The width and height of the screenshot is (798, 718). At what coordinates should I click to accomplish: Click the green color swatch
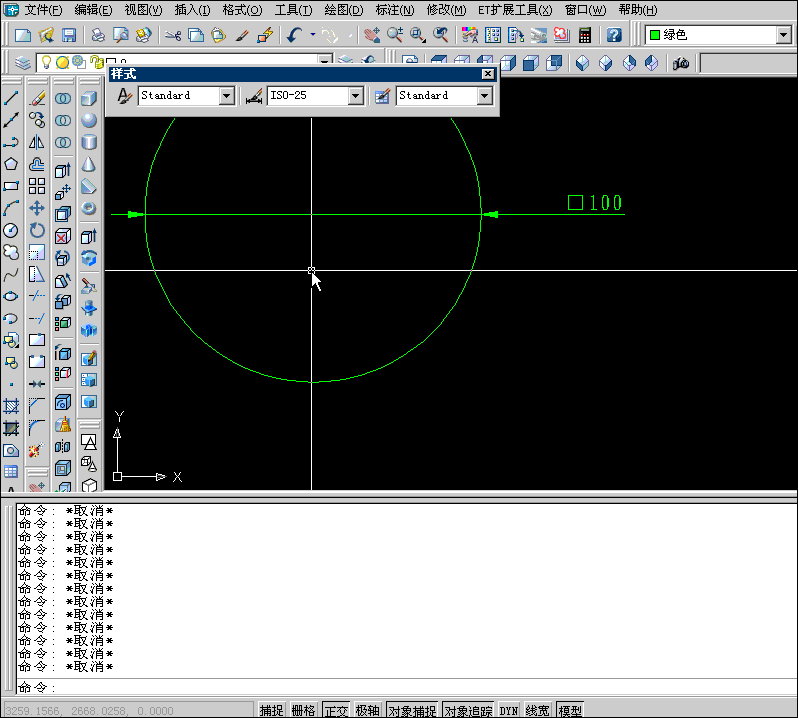[655, 35]
